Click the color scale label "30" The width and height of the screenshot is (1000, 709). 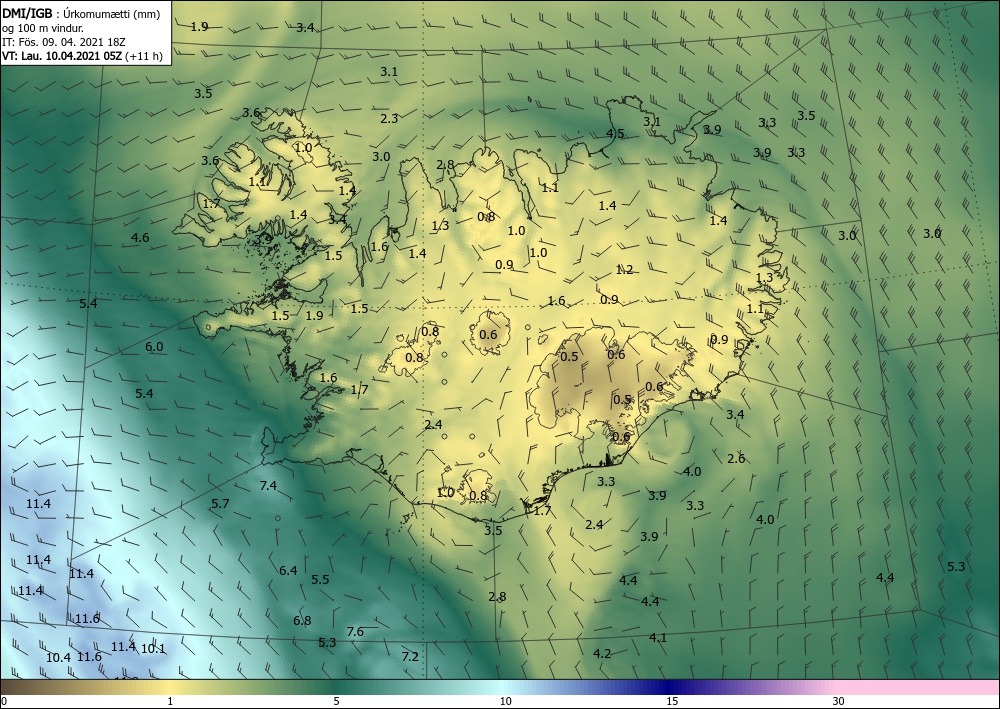point(839,701)
